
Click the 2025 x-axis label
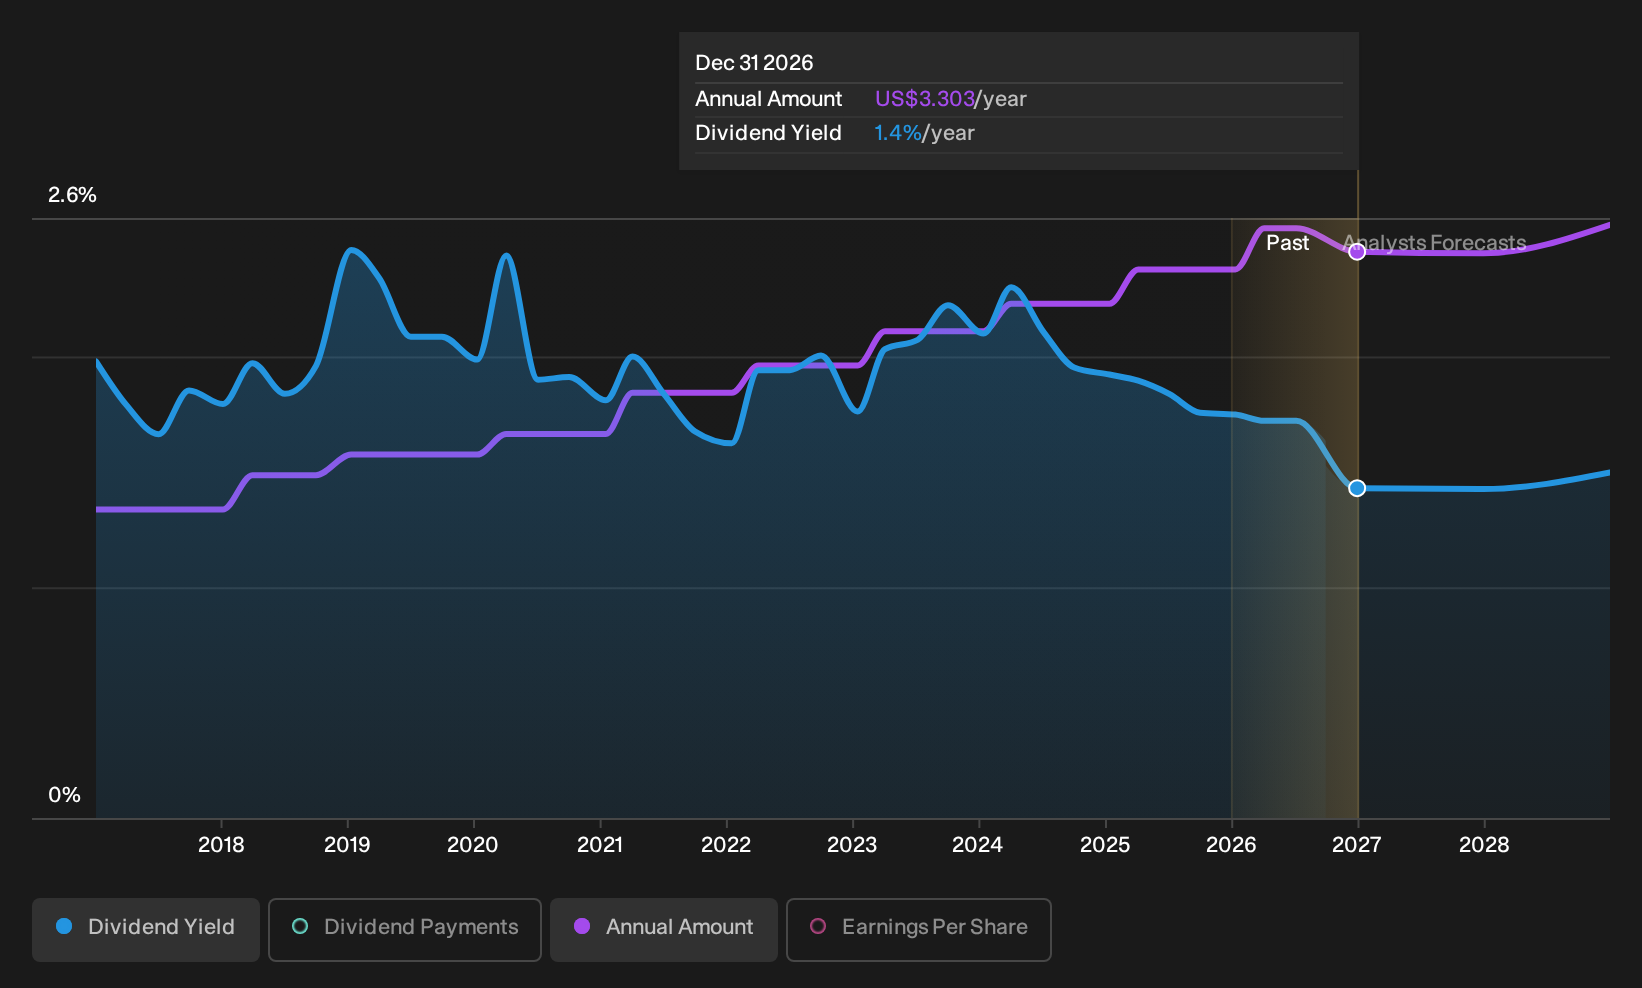(1105, 845)
